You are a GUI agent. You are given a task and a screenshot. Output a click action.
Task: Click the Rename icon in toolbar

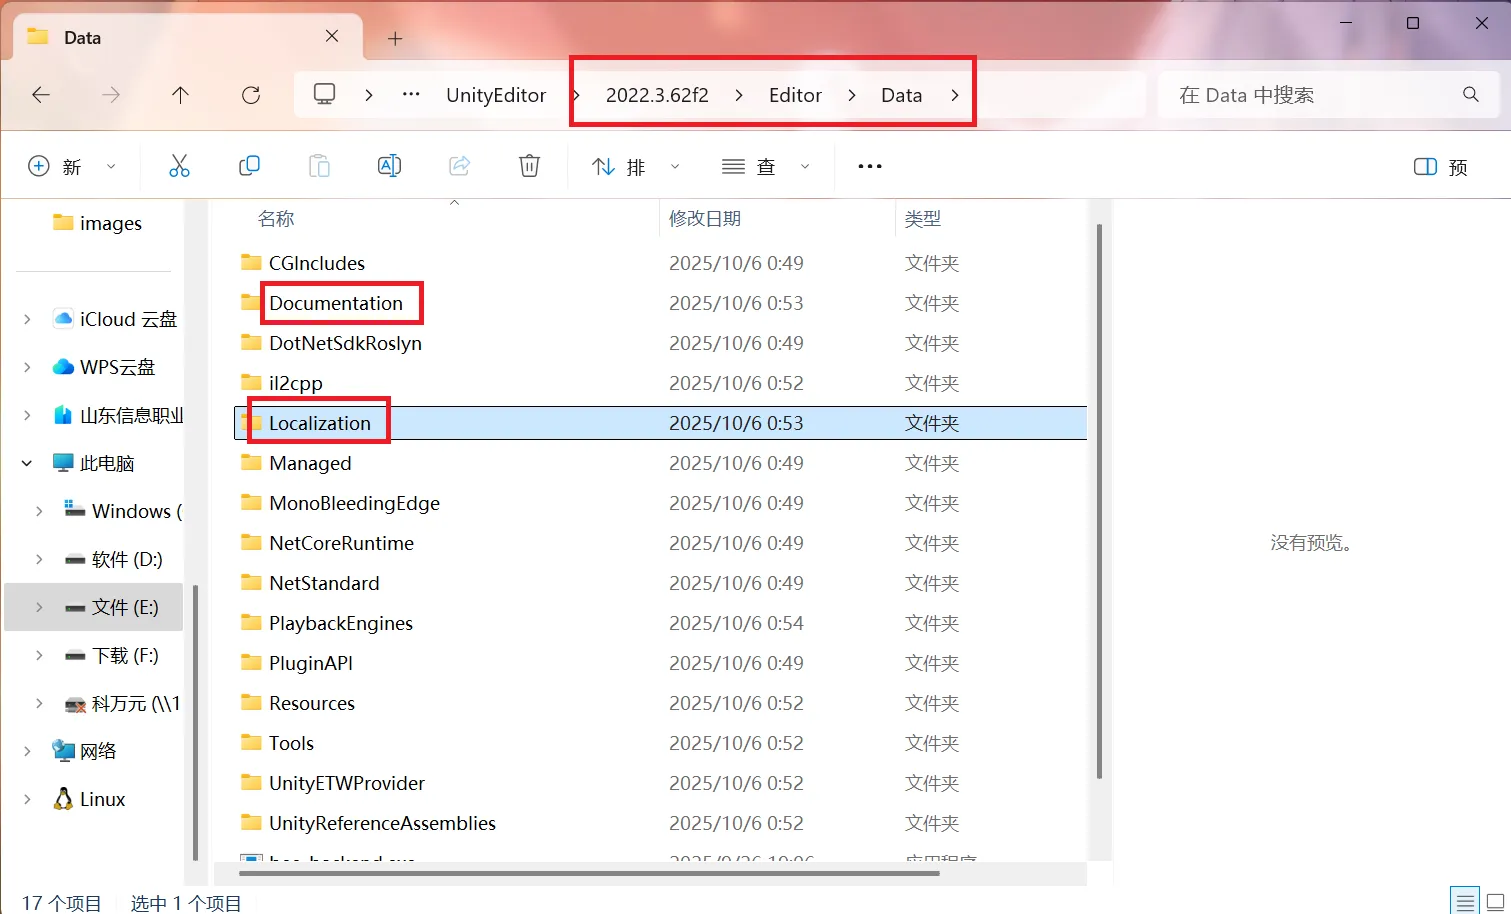(x=389, y=166)
